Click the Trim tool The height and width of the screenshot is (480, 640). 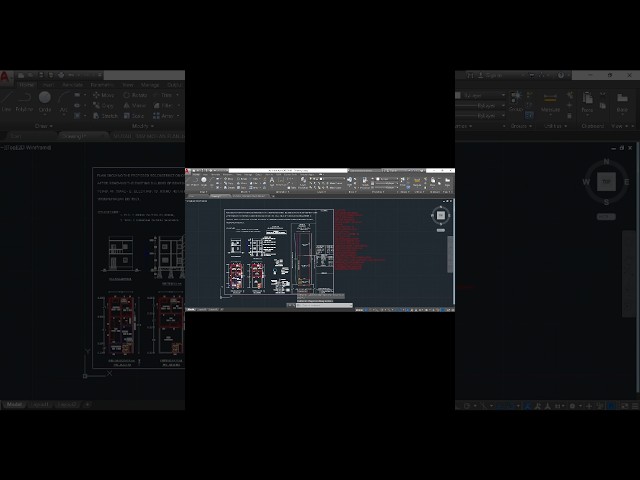[x=163, y=95]
